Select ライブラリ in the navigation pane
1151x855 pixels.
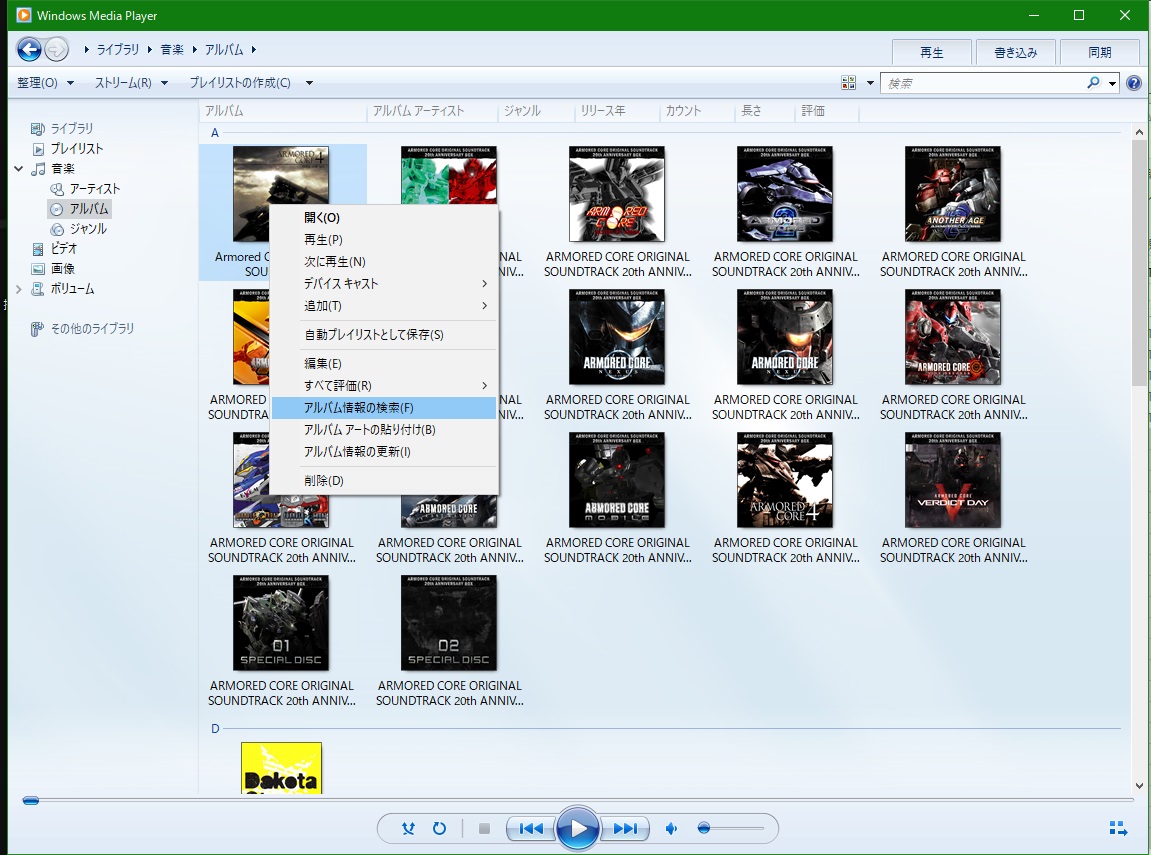point(71,128)
